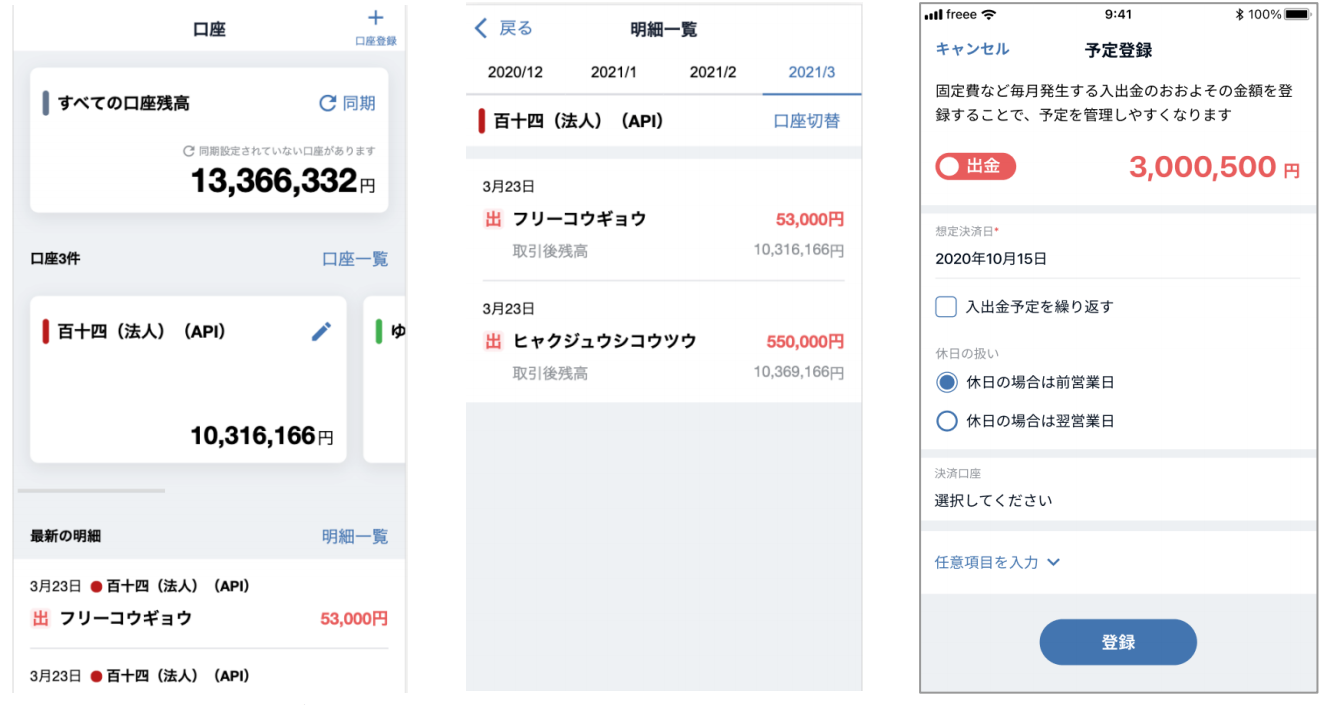1329x705 pixels.
Task: Tap the Bluetooth icon in status bar
Action: point(1239,14)
